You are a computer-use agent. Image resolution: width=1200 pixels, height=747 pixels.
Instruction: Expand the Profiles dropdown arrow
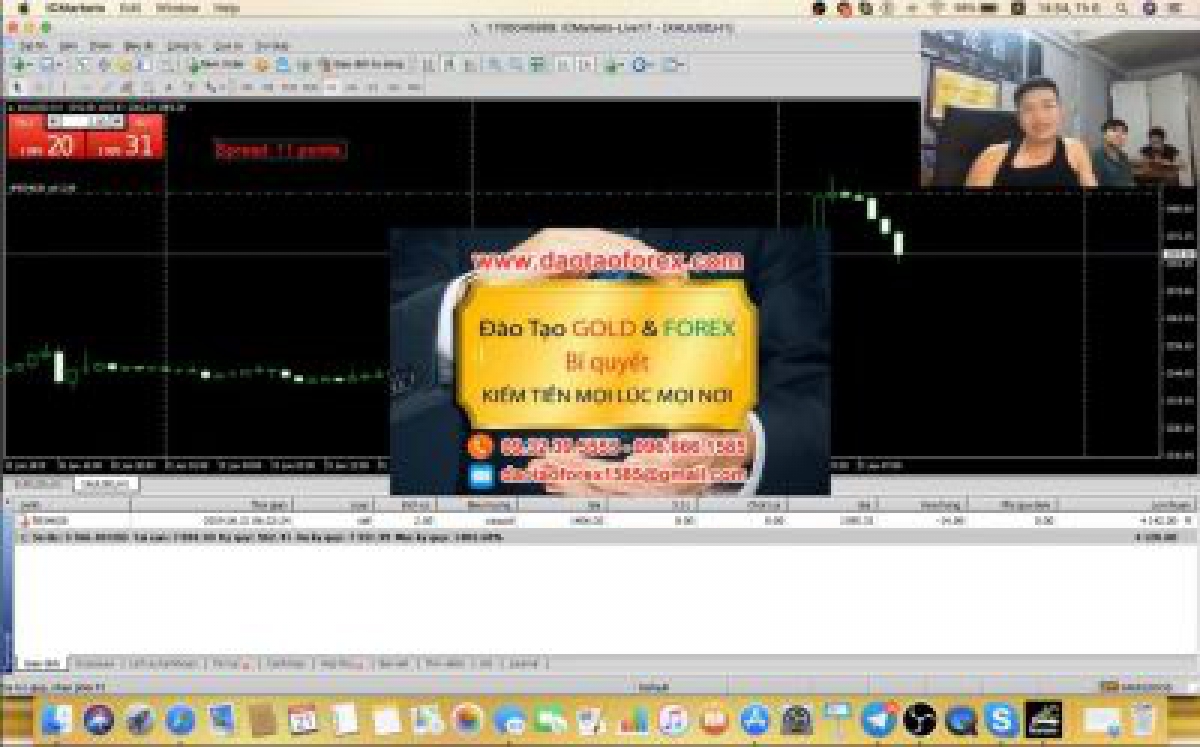60,64
